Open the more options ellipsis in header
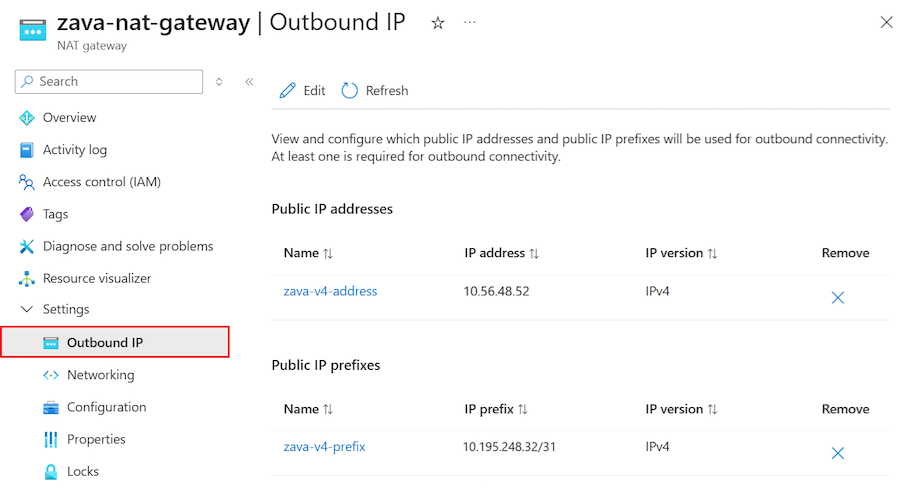 click(x=470, y=23)
